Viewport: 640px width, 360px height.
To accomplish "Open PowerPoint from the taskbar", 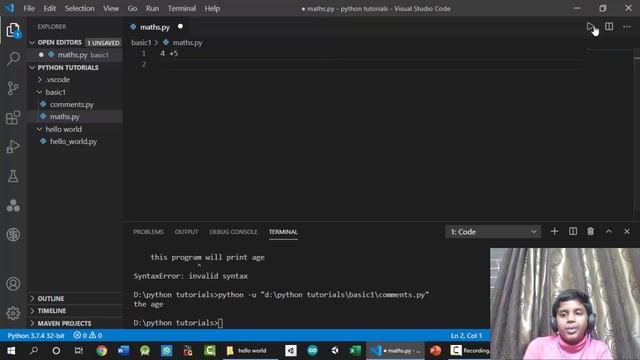I will (x=436, y=351).
